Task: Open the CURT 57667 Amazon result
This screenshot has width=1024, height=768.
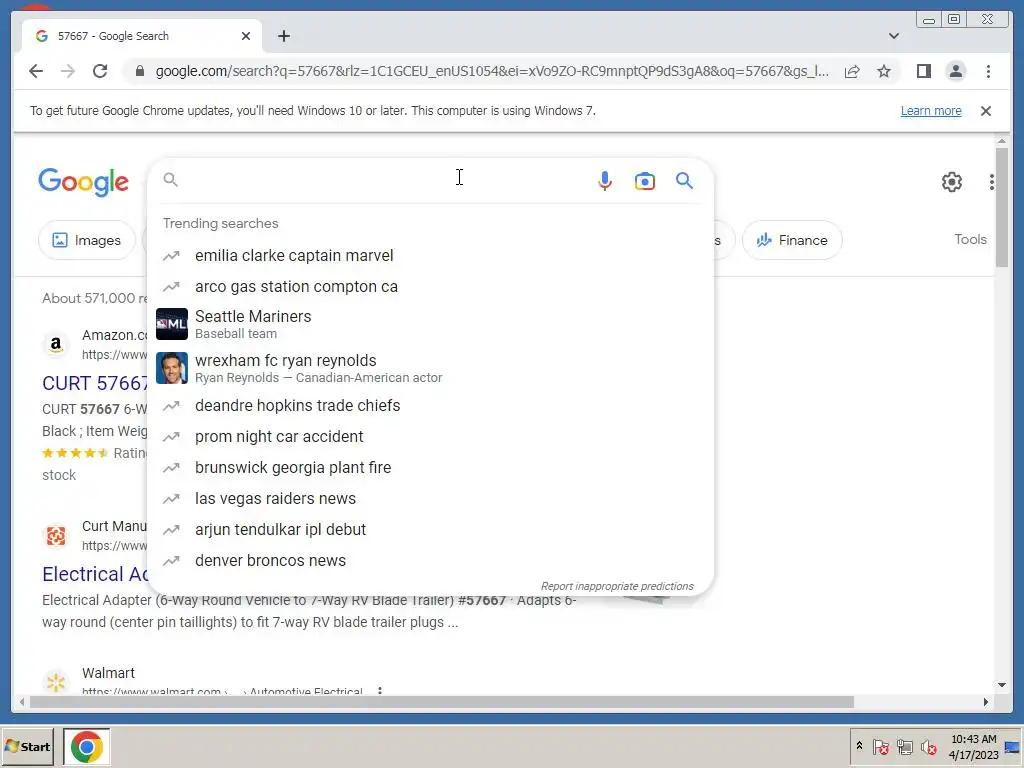Action: pos(95,383)
